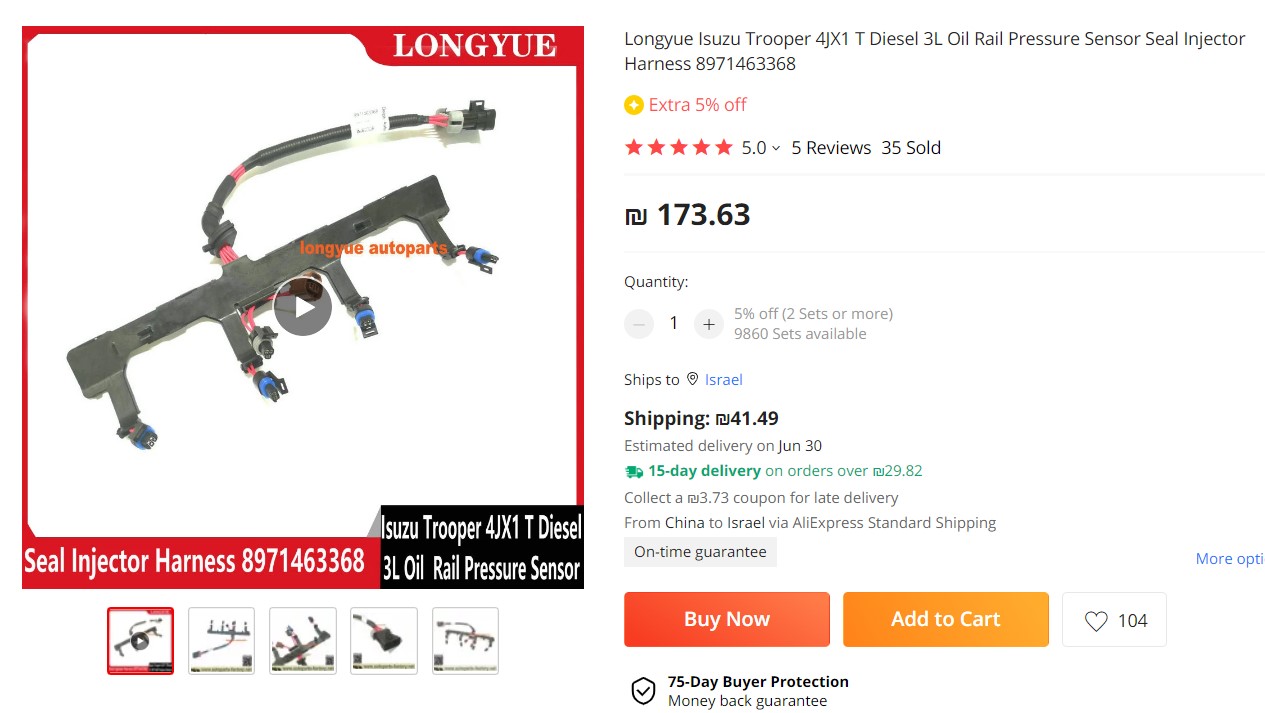Click the wishlist heart icon
Viewport: 1265px width, 713px height.
coord(1096,621)
